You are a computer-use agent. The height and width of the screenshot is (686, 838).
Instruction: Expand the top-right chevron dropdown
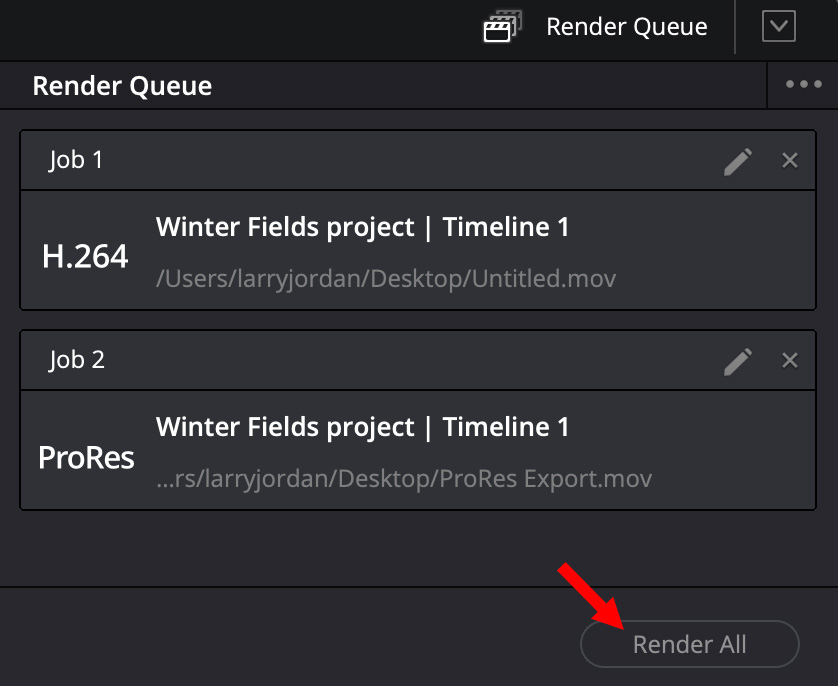pyautogui.click(x=778, y=27)
